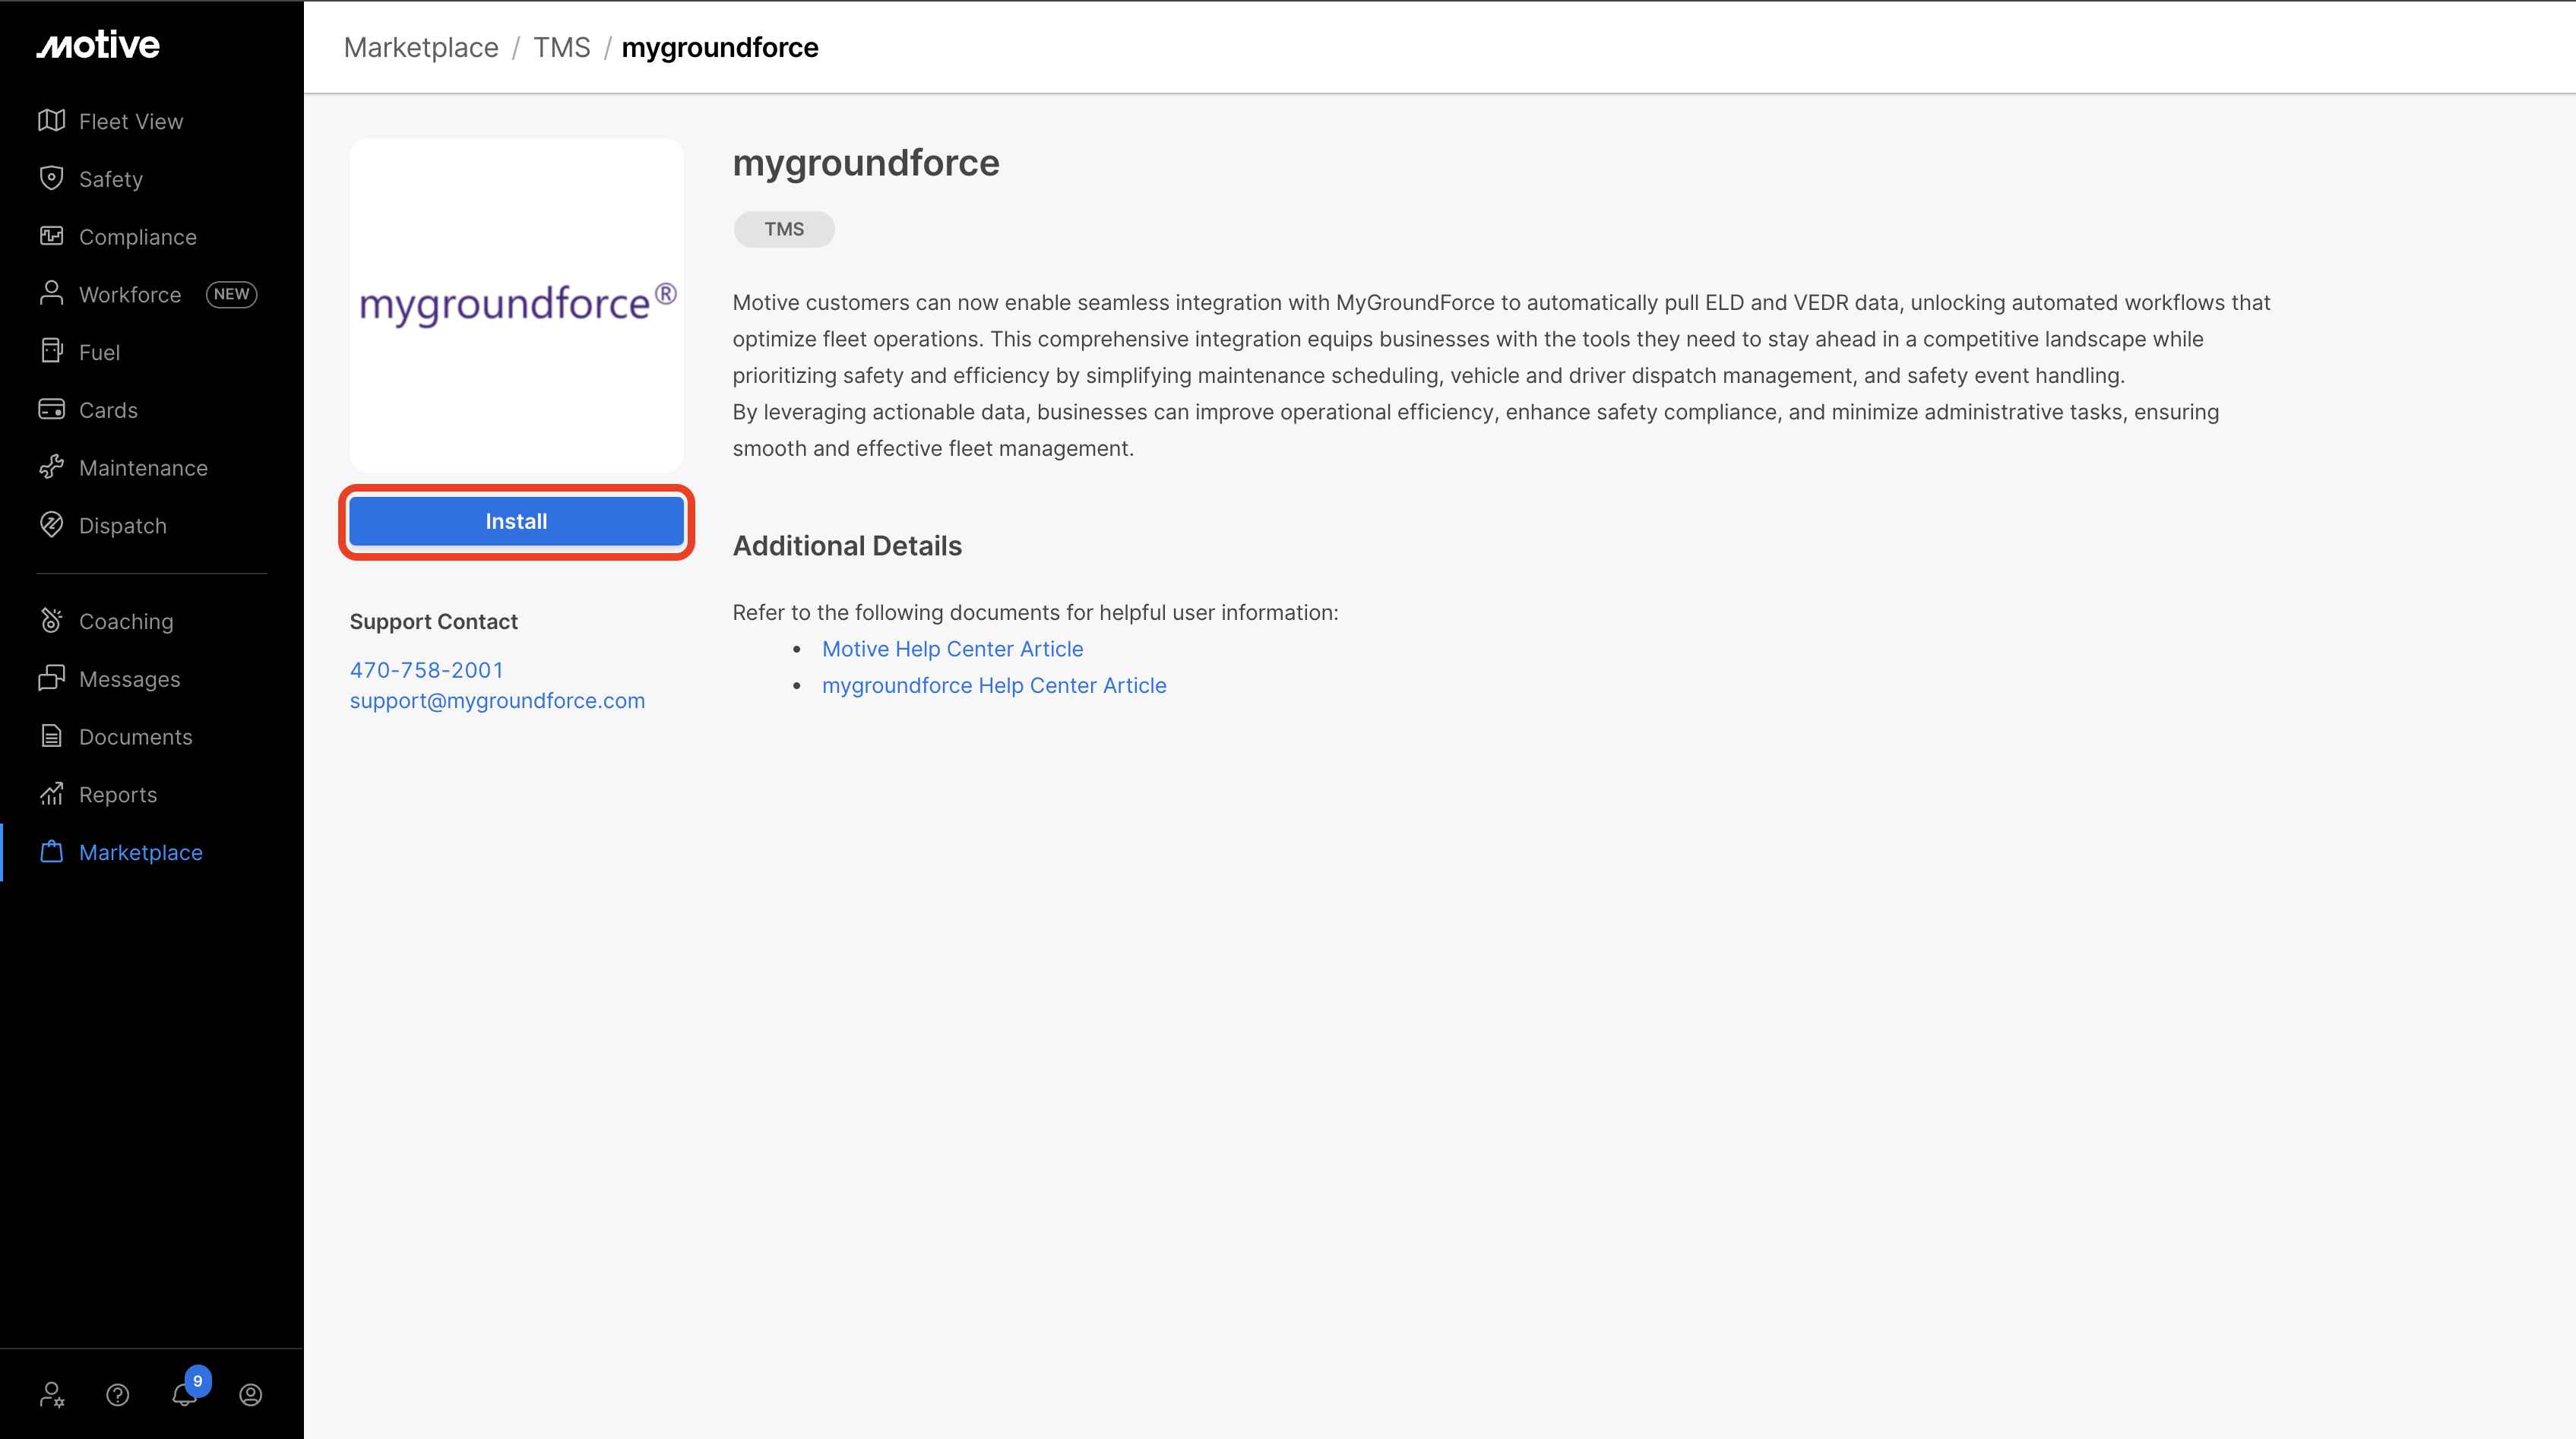Click the Reports graph icon
This screenshot has height=1439, width=2576.
pos(51,794)
